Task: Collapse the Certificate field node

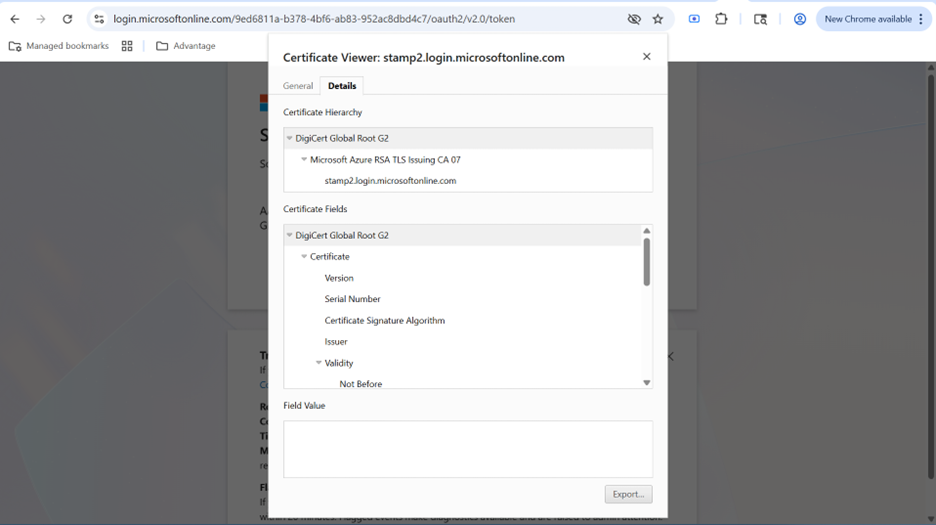Action: 304,256
